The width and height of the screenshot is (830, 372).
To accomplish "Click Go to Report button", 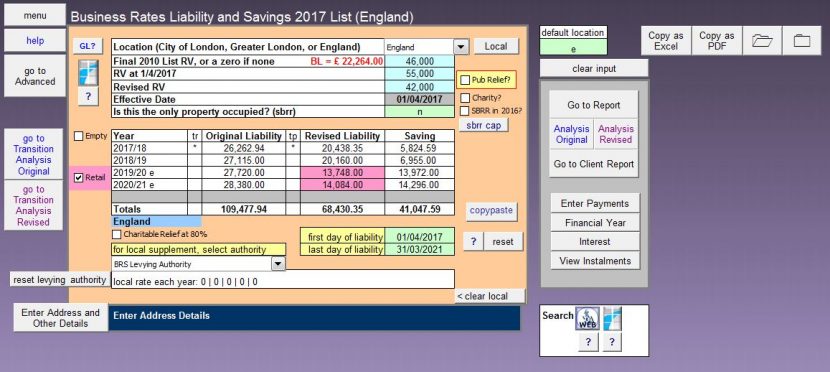I will [x=593, y=105].
